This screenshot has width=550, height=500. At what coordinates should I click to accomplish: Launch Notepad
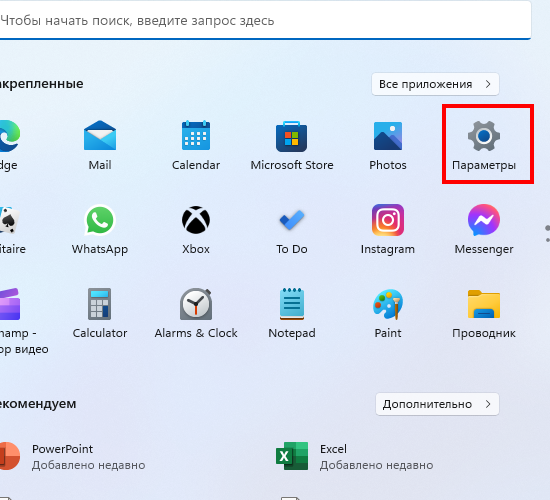point(292,313)
